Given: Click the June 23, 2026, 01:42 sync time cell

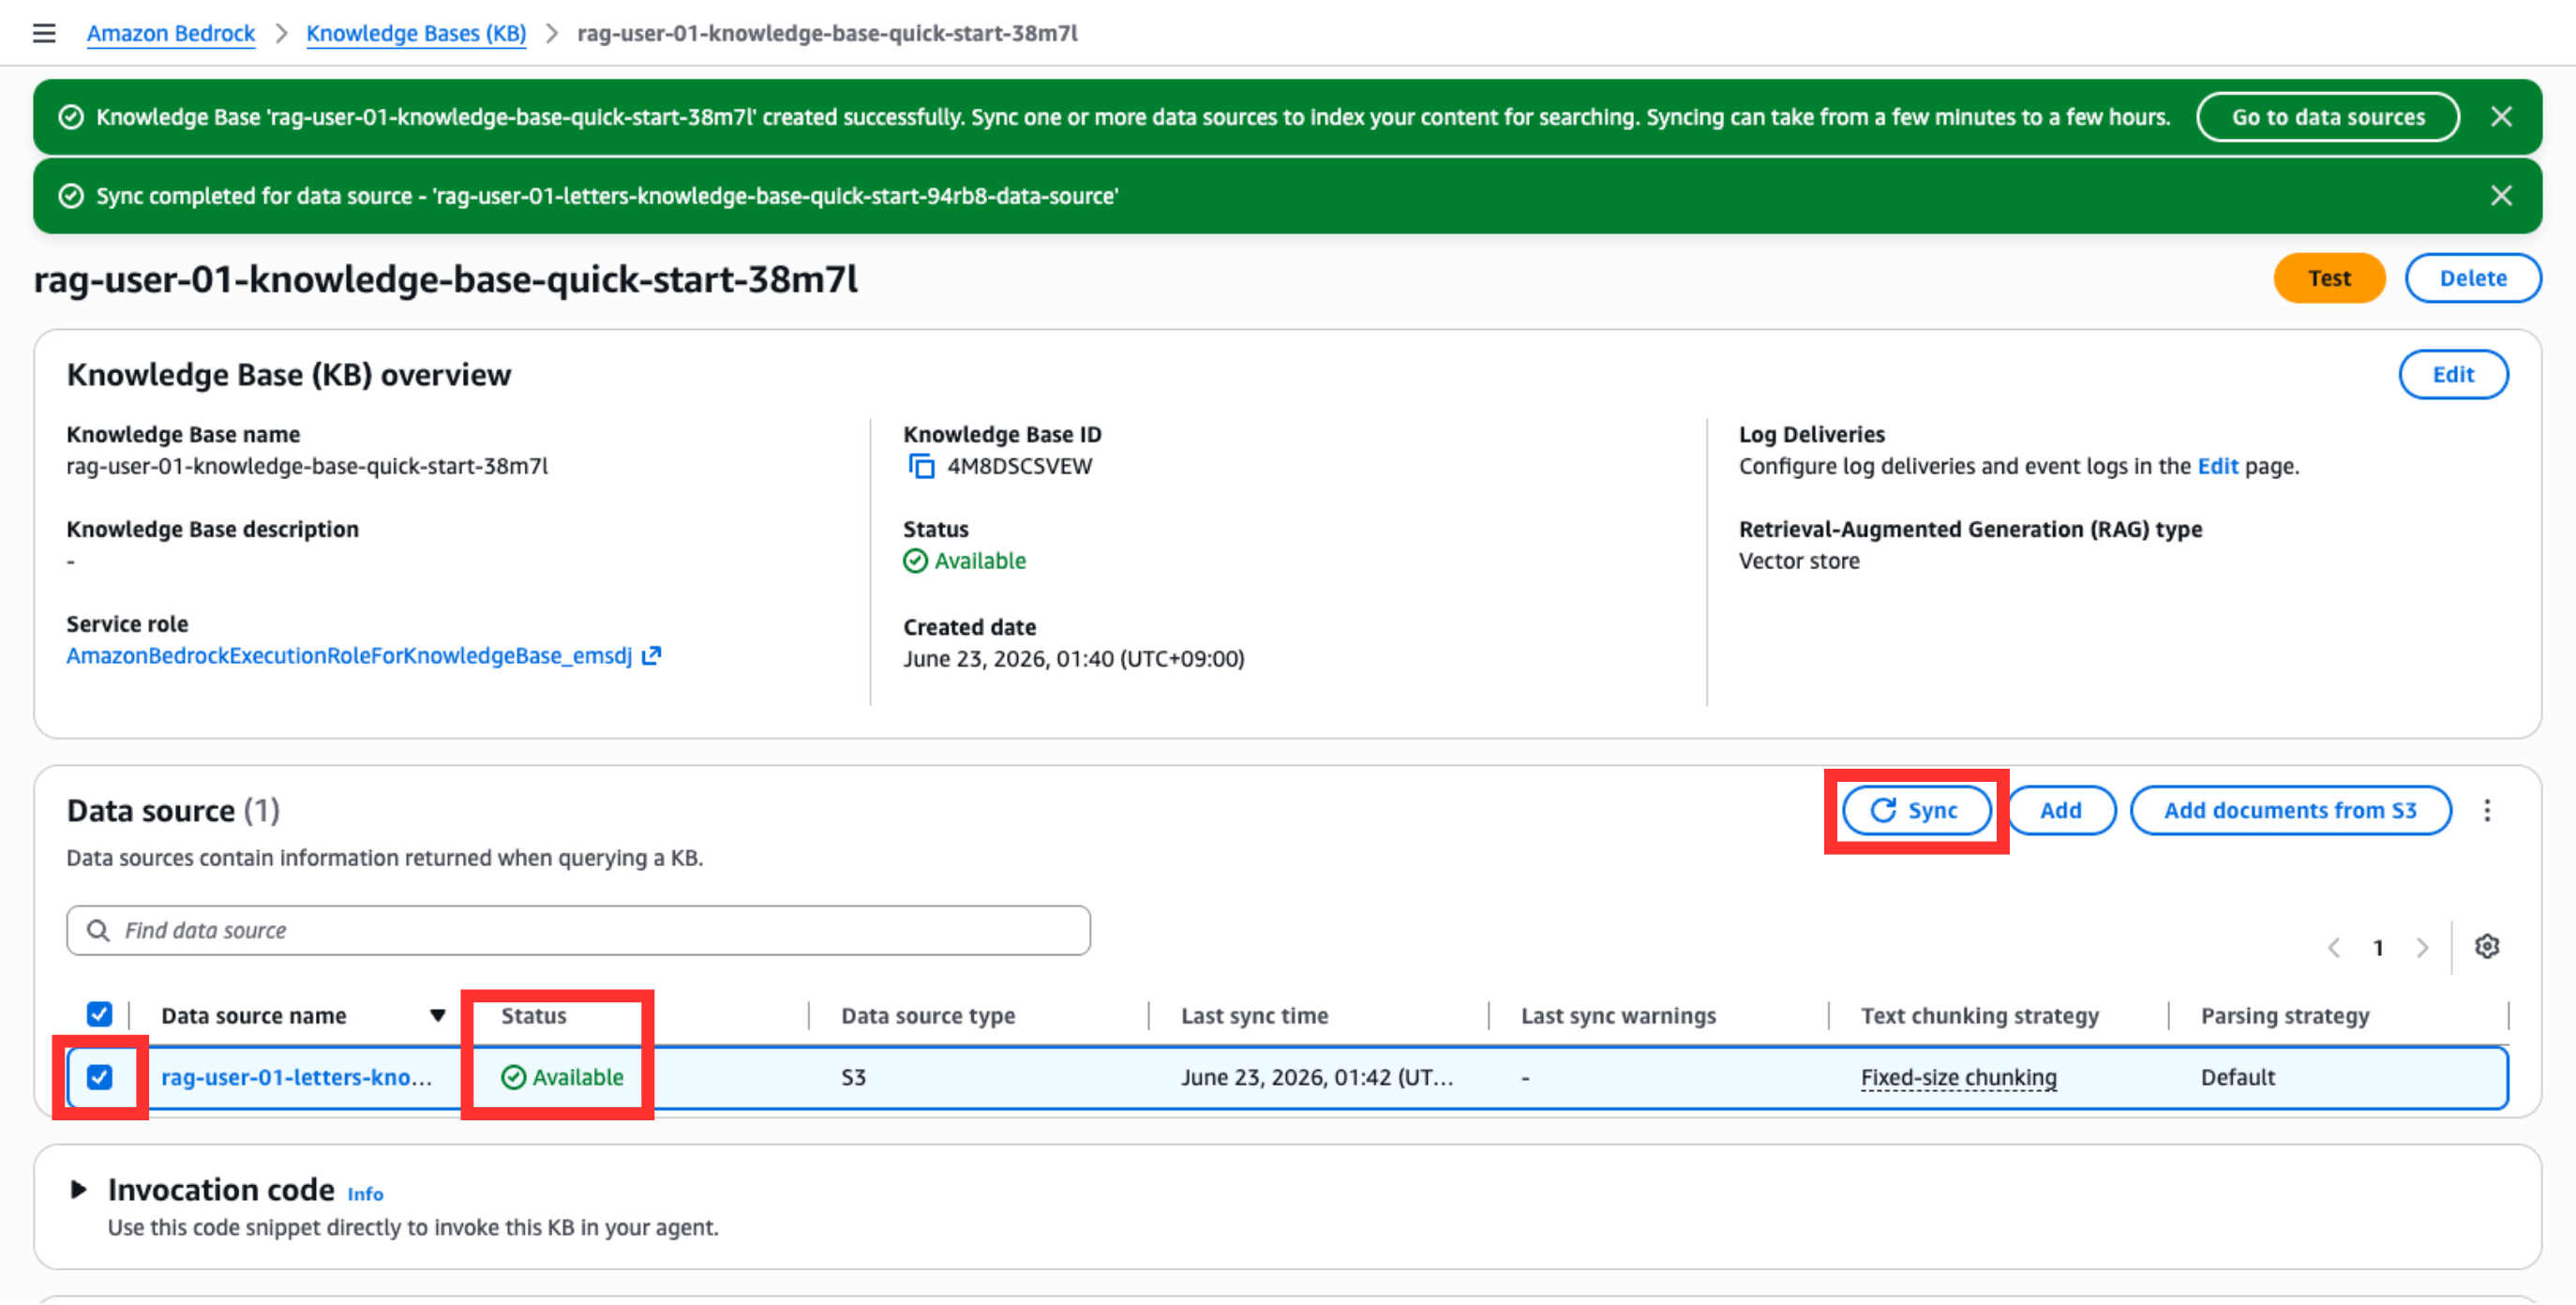Looking at the screenshot, I should tap(1317, 1077).
